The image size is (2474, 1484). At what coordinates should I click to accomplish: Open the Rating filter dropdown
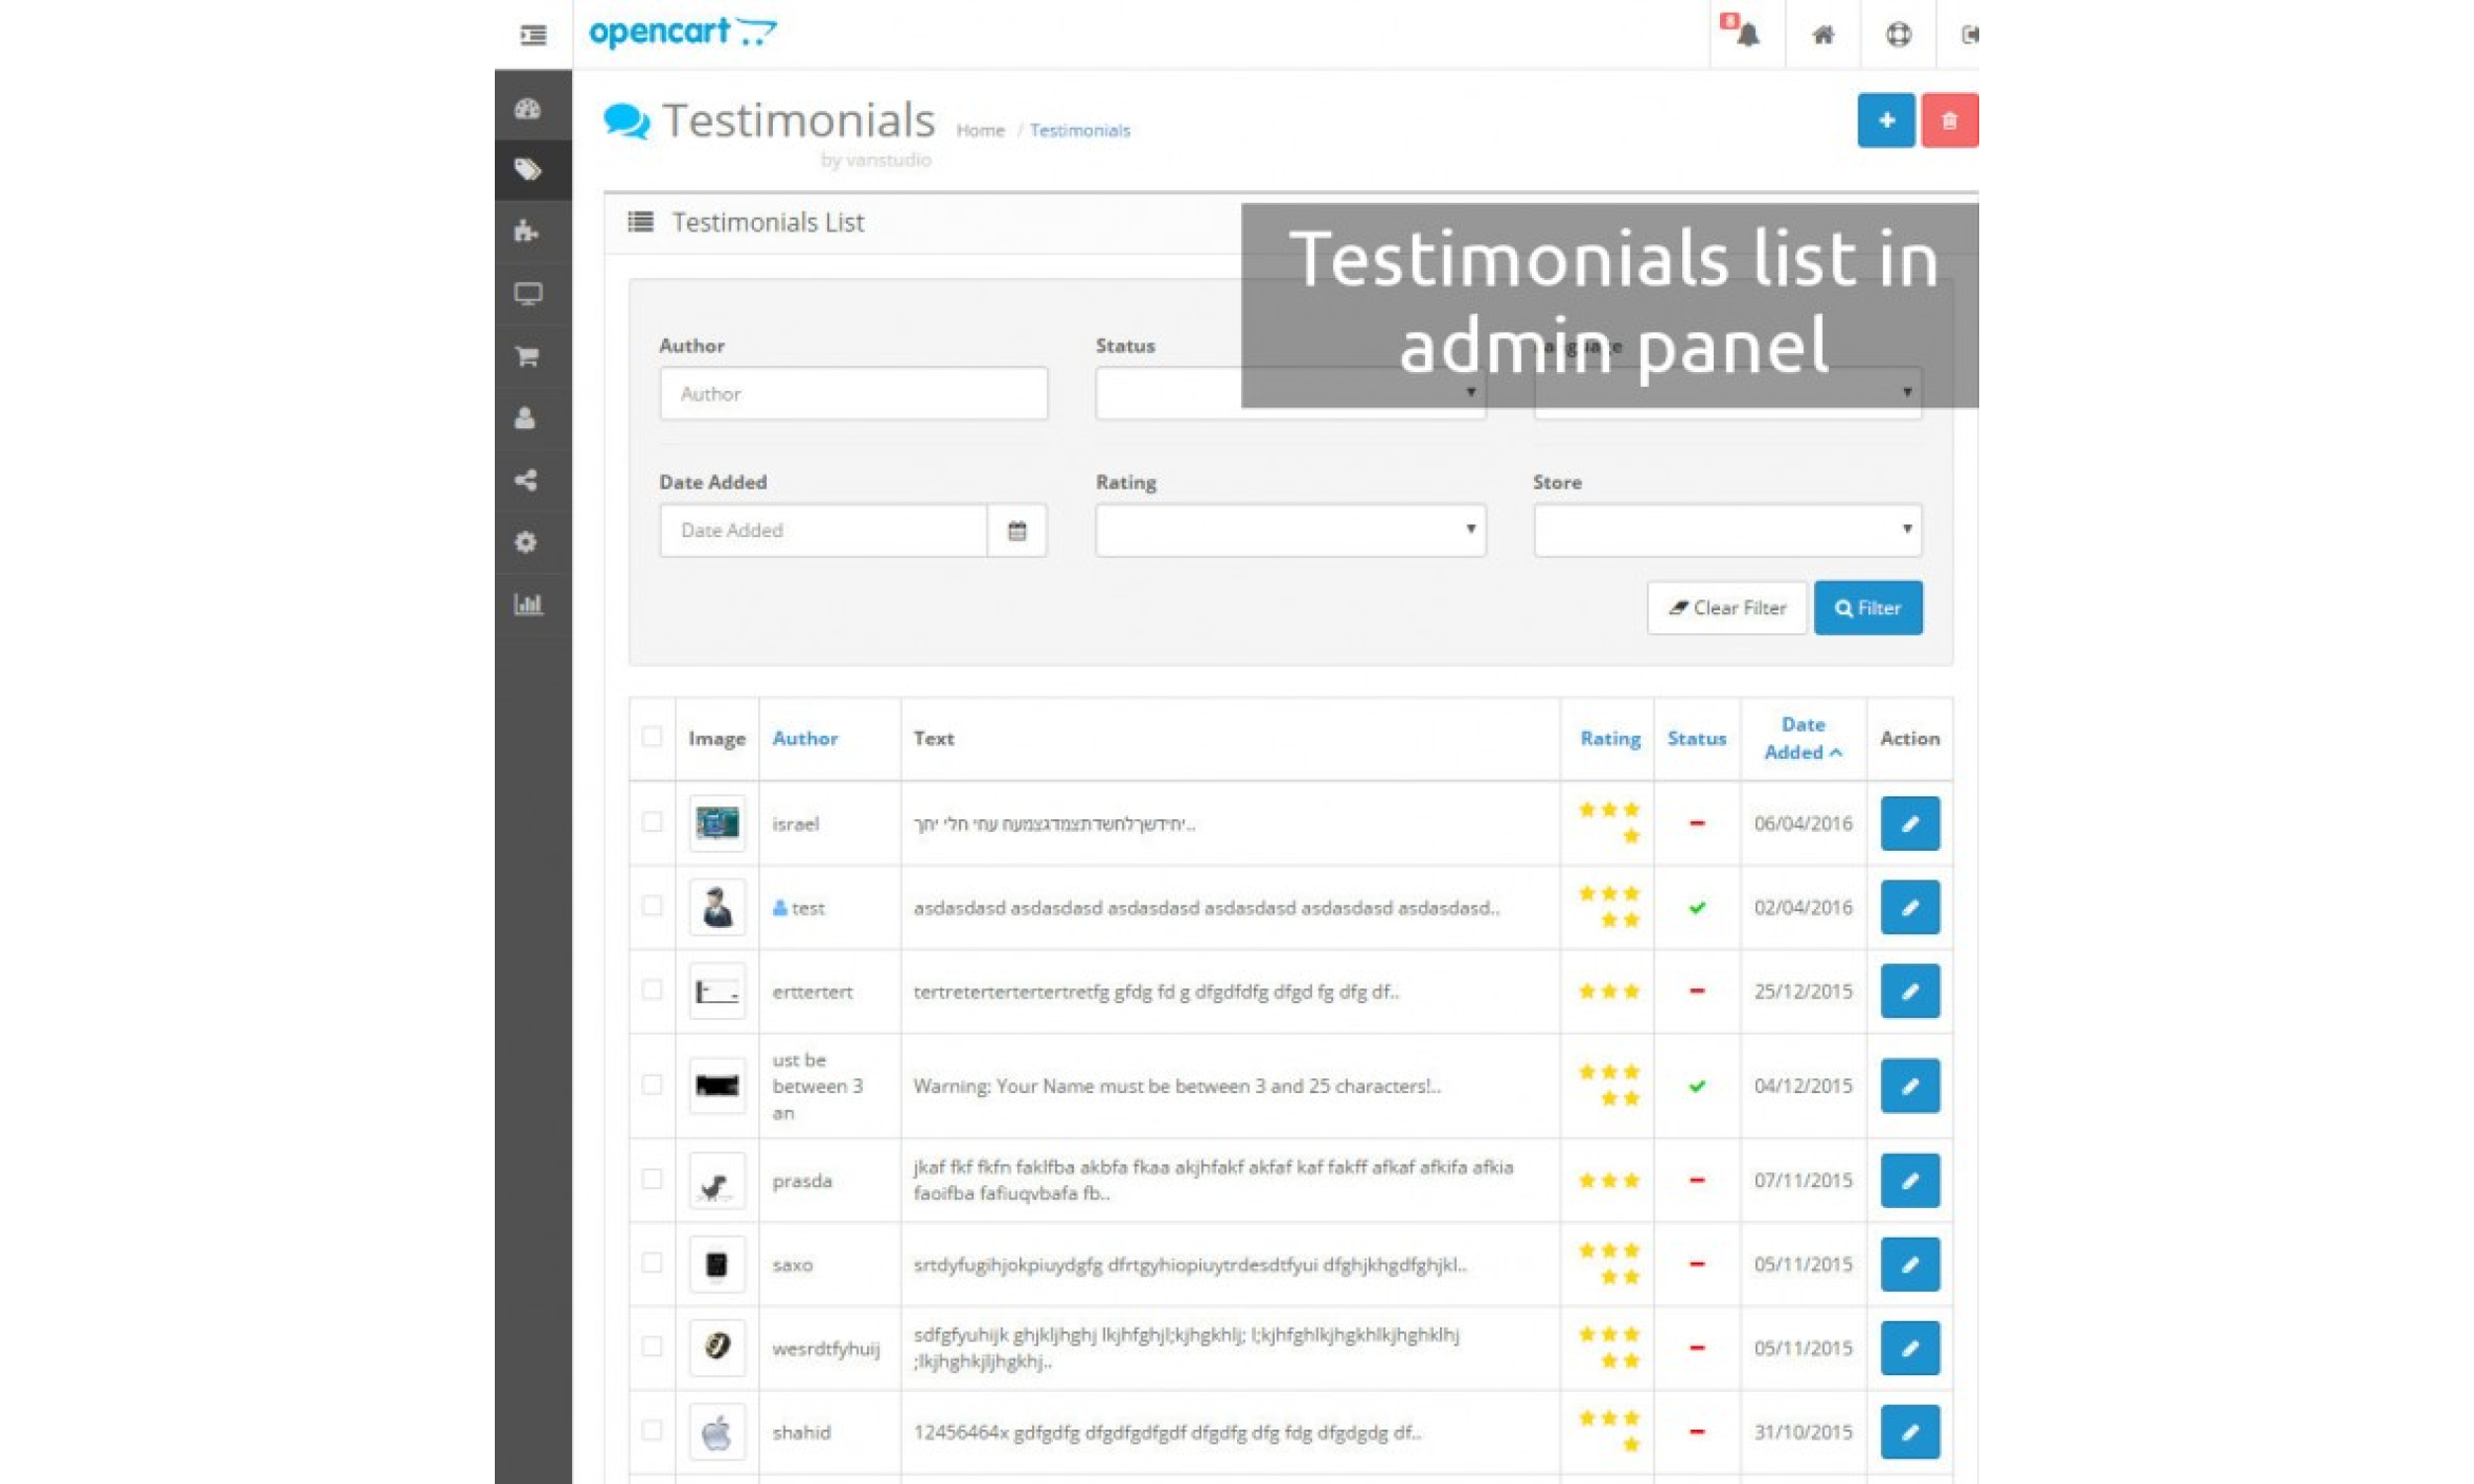(1289, 530)
